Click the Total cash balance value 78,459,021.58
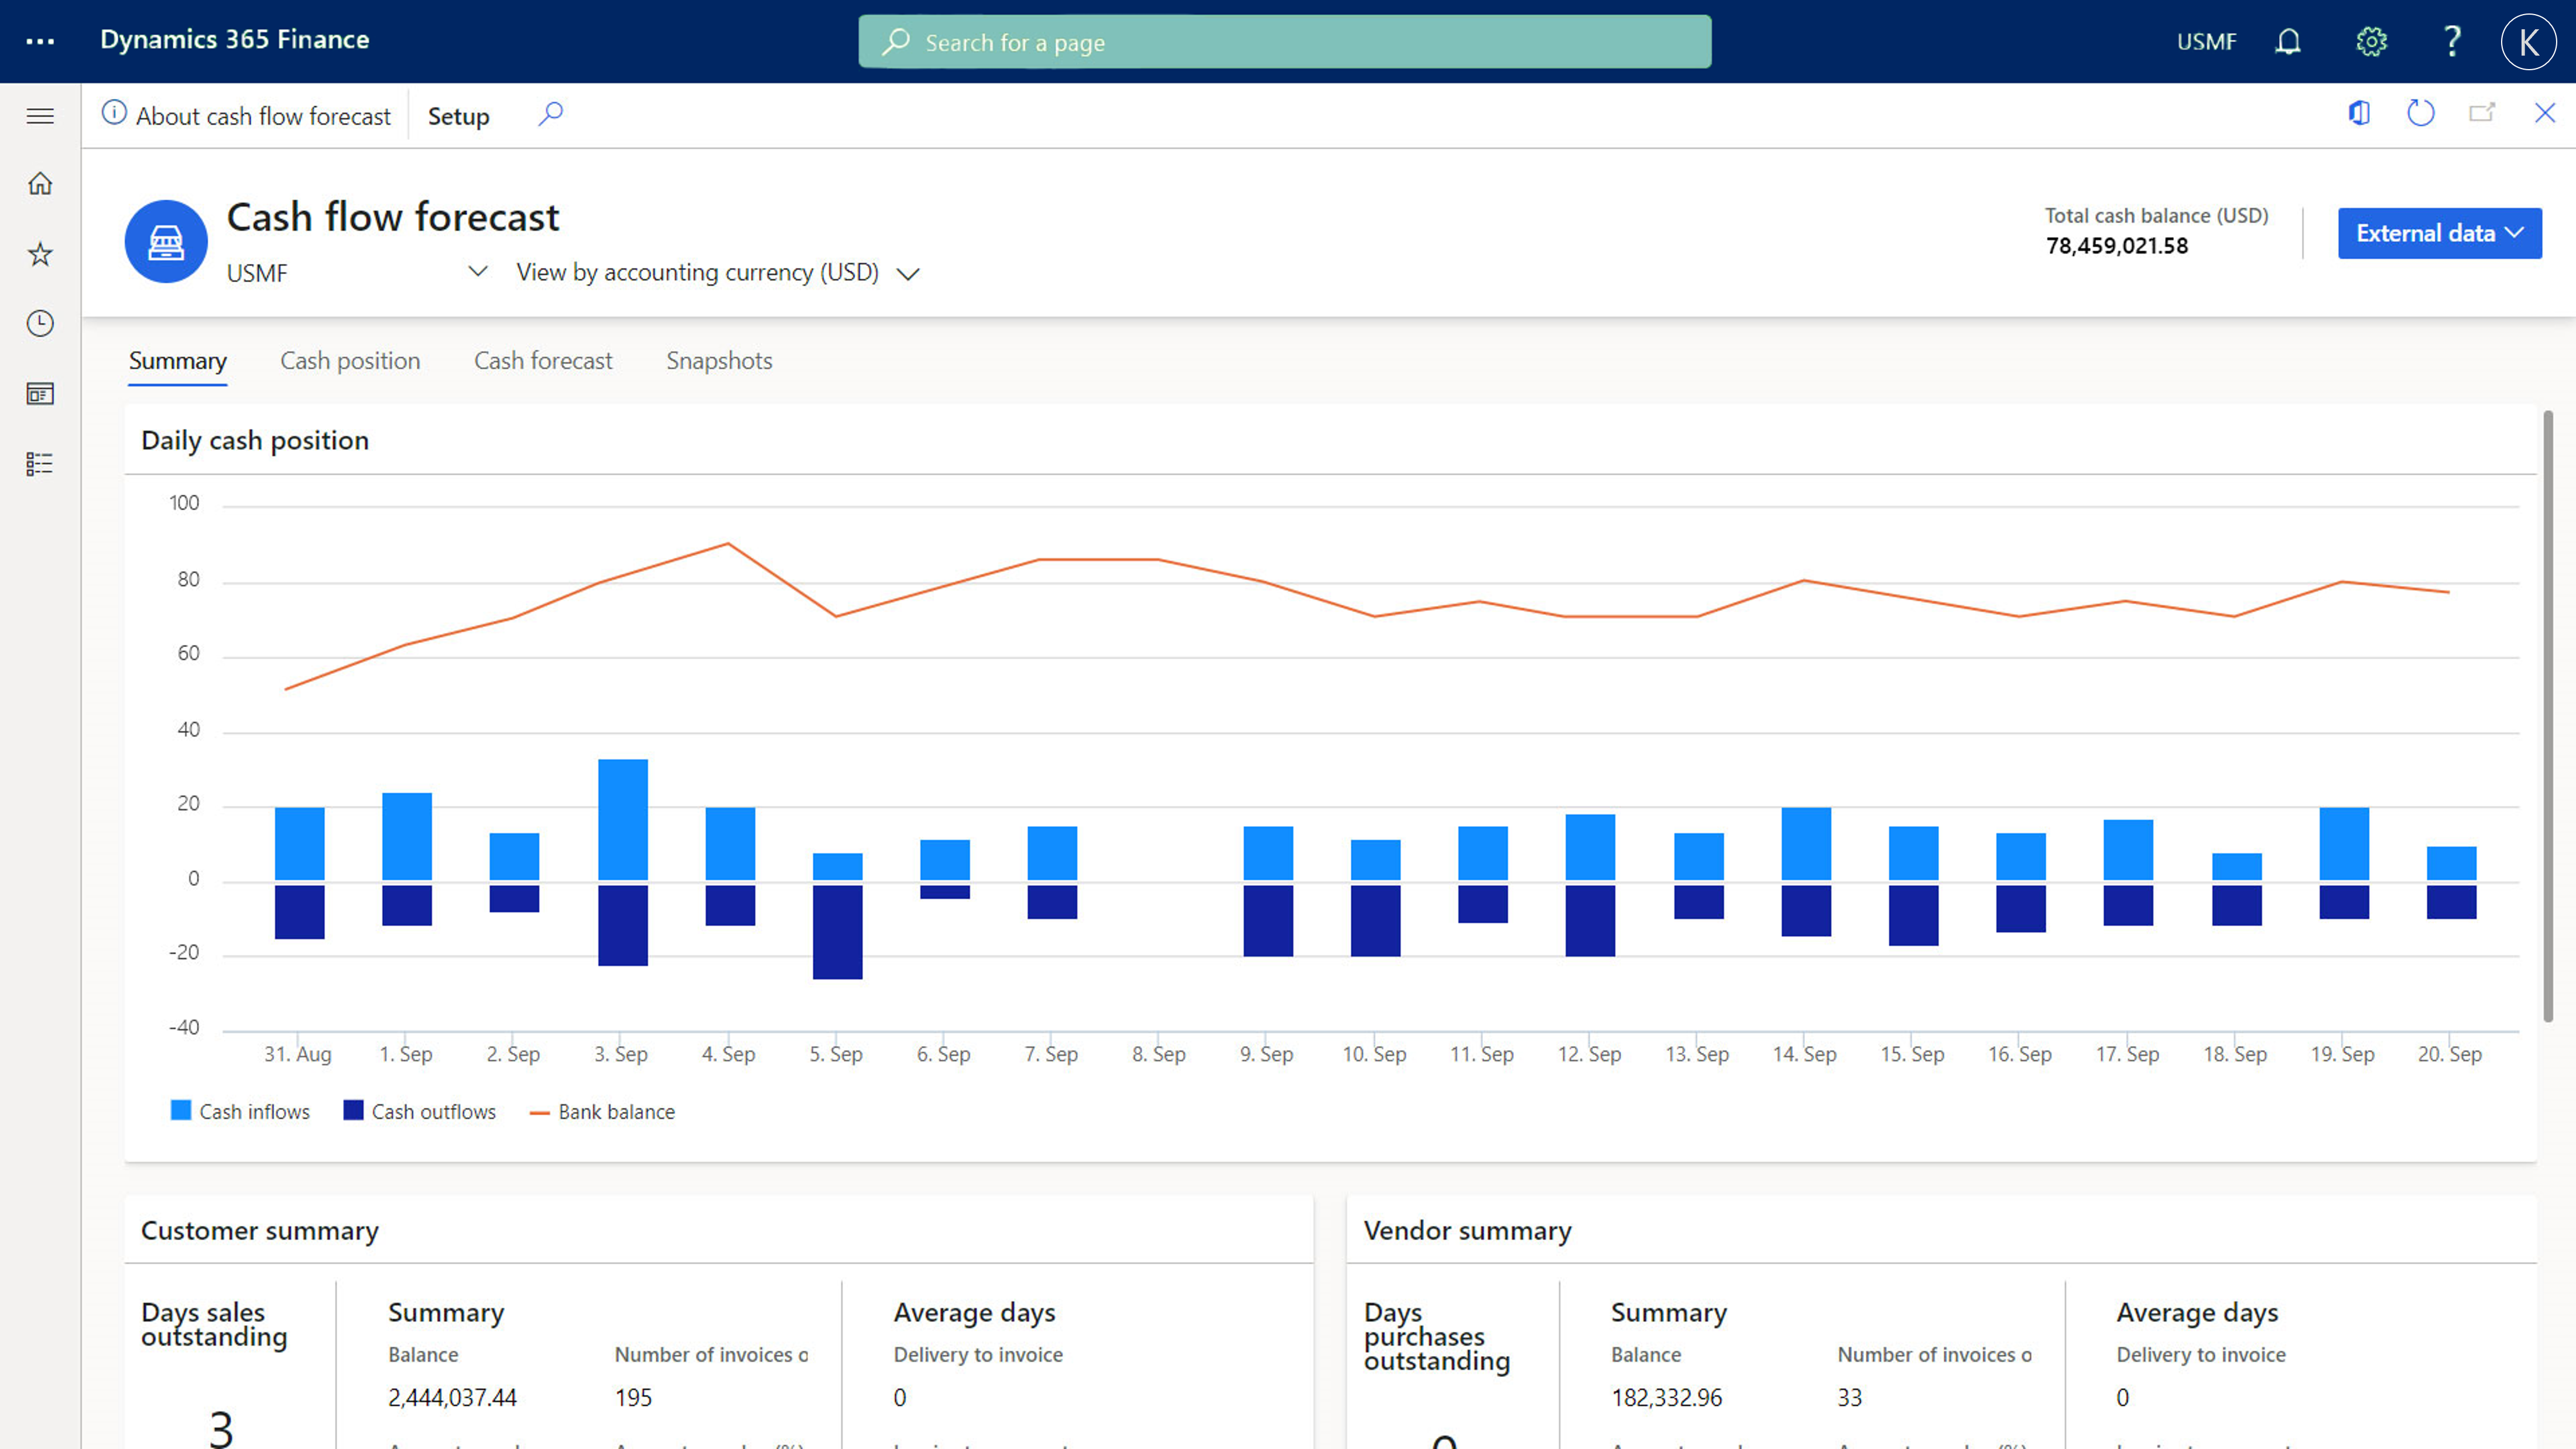Screen dimensions: 2576x1449 (x=2116, y=246)
